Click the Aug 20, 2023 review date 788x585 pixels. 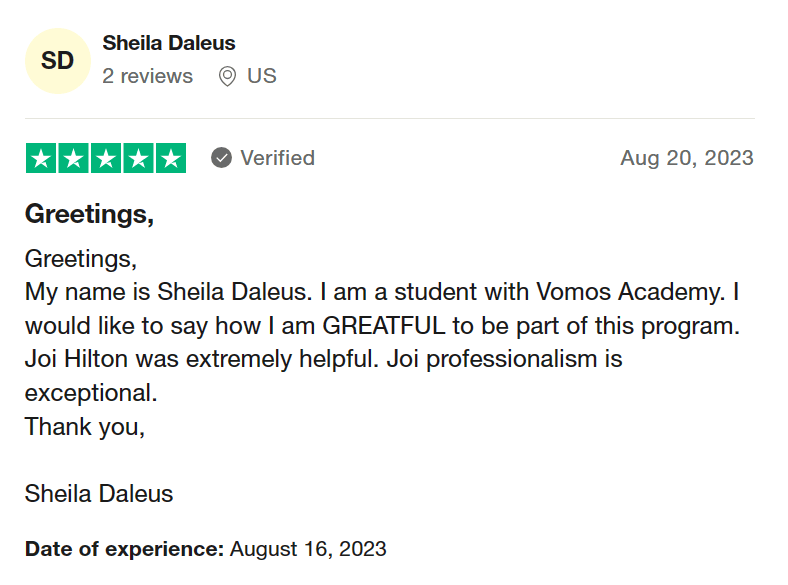pyautogui.click(x=686, y=158)
